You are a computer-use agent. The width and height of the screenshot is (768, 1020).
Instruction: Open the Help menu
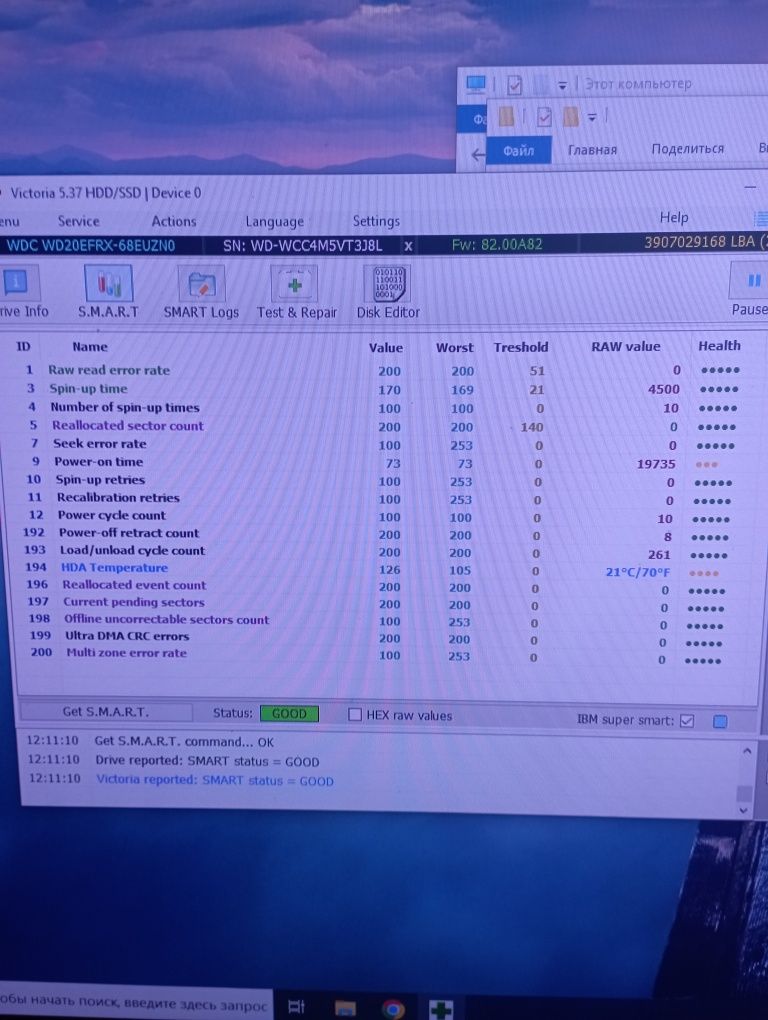pyautogui.click(x=674, y=217)
